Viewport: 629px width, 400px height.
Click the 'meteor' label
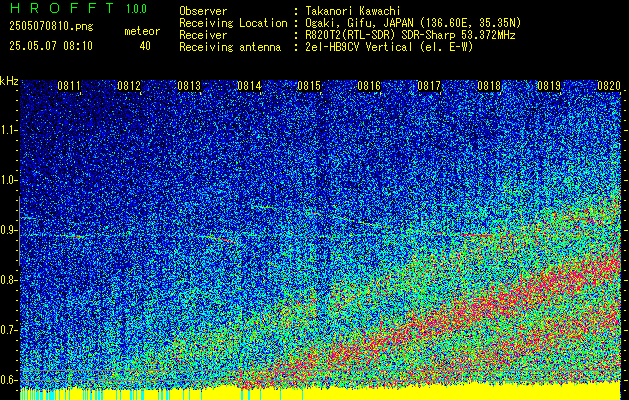point(142,31)
